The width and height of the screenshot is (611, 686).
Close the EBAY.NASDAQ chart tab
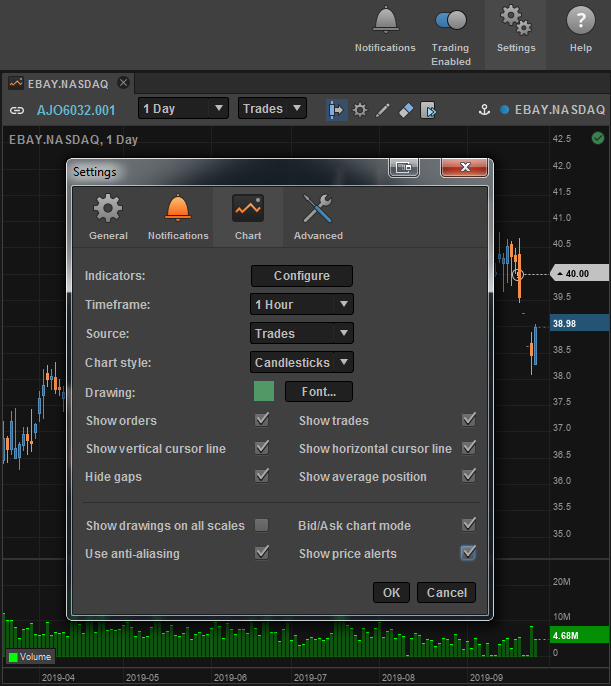coord(123,83)
